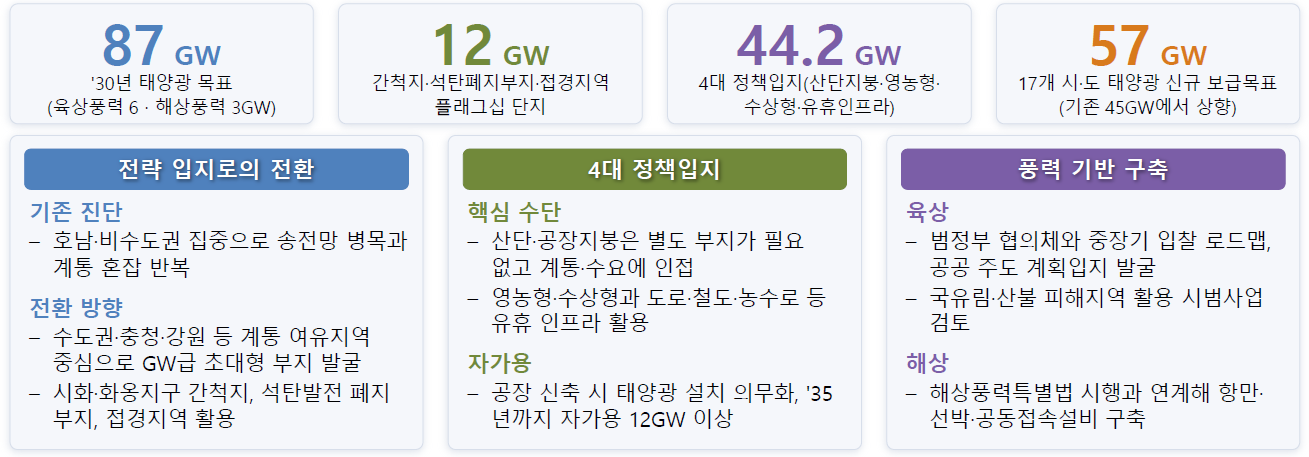Viewport: 1309px width, 457px height.
Task: Click the 4대 정책입지 green header
Action: [655, 169]
